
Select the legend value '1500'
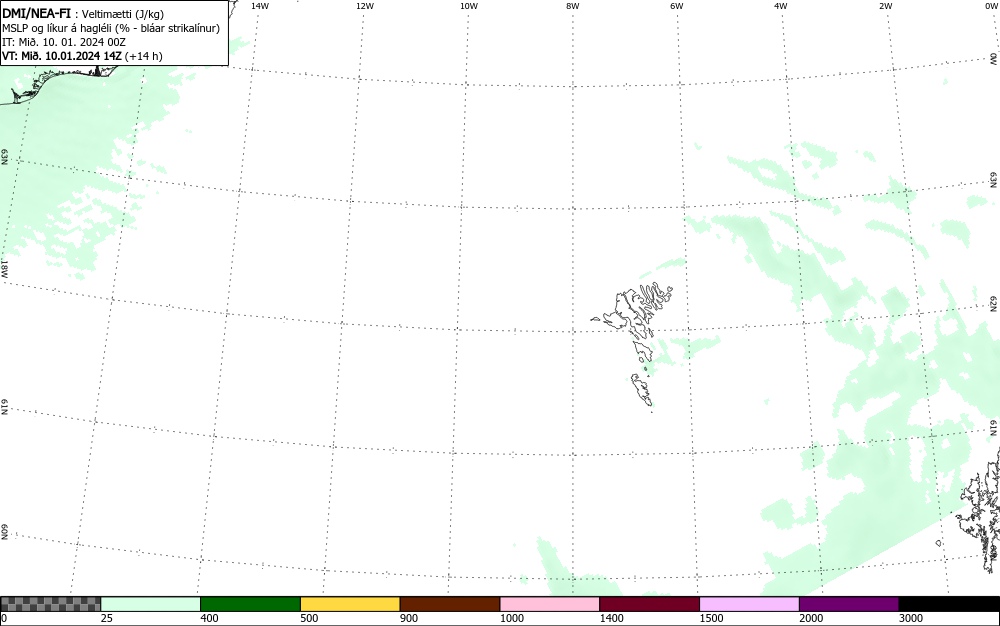click(712, 618)
